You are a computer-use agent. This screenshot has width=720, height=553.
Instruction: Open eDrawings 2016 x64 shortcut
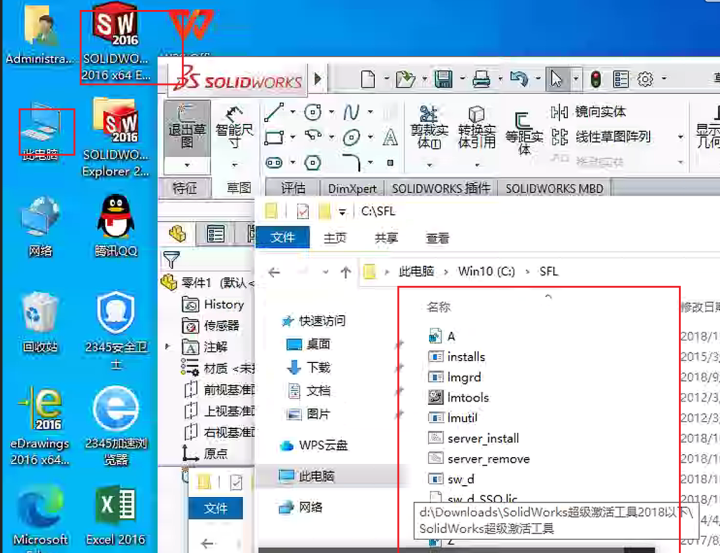click(40, 426)
